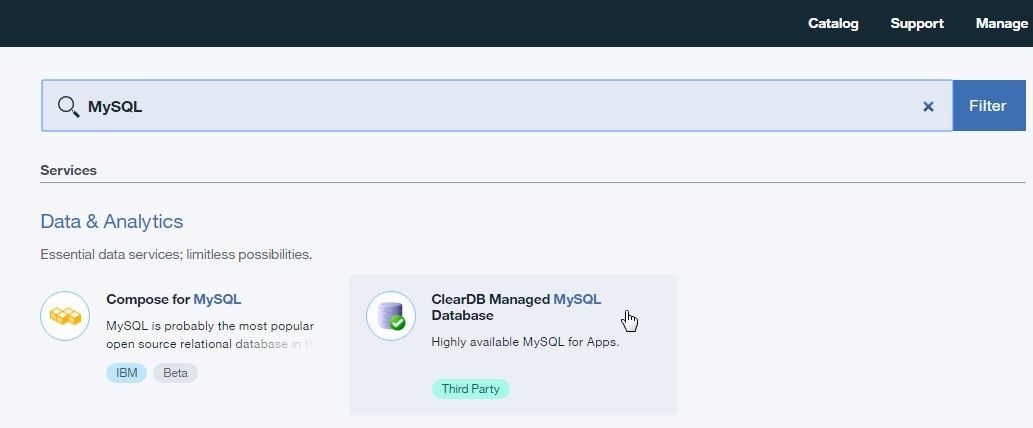Screen dimensions: 1033x428
Task: Click the magnifying glass search icon
Action: (69, 106)
